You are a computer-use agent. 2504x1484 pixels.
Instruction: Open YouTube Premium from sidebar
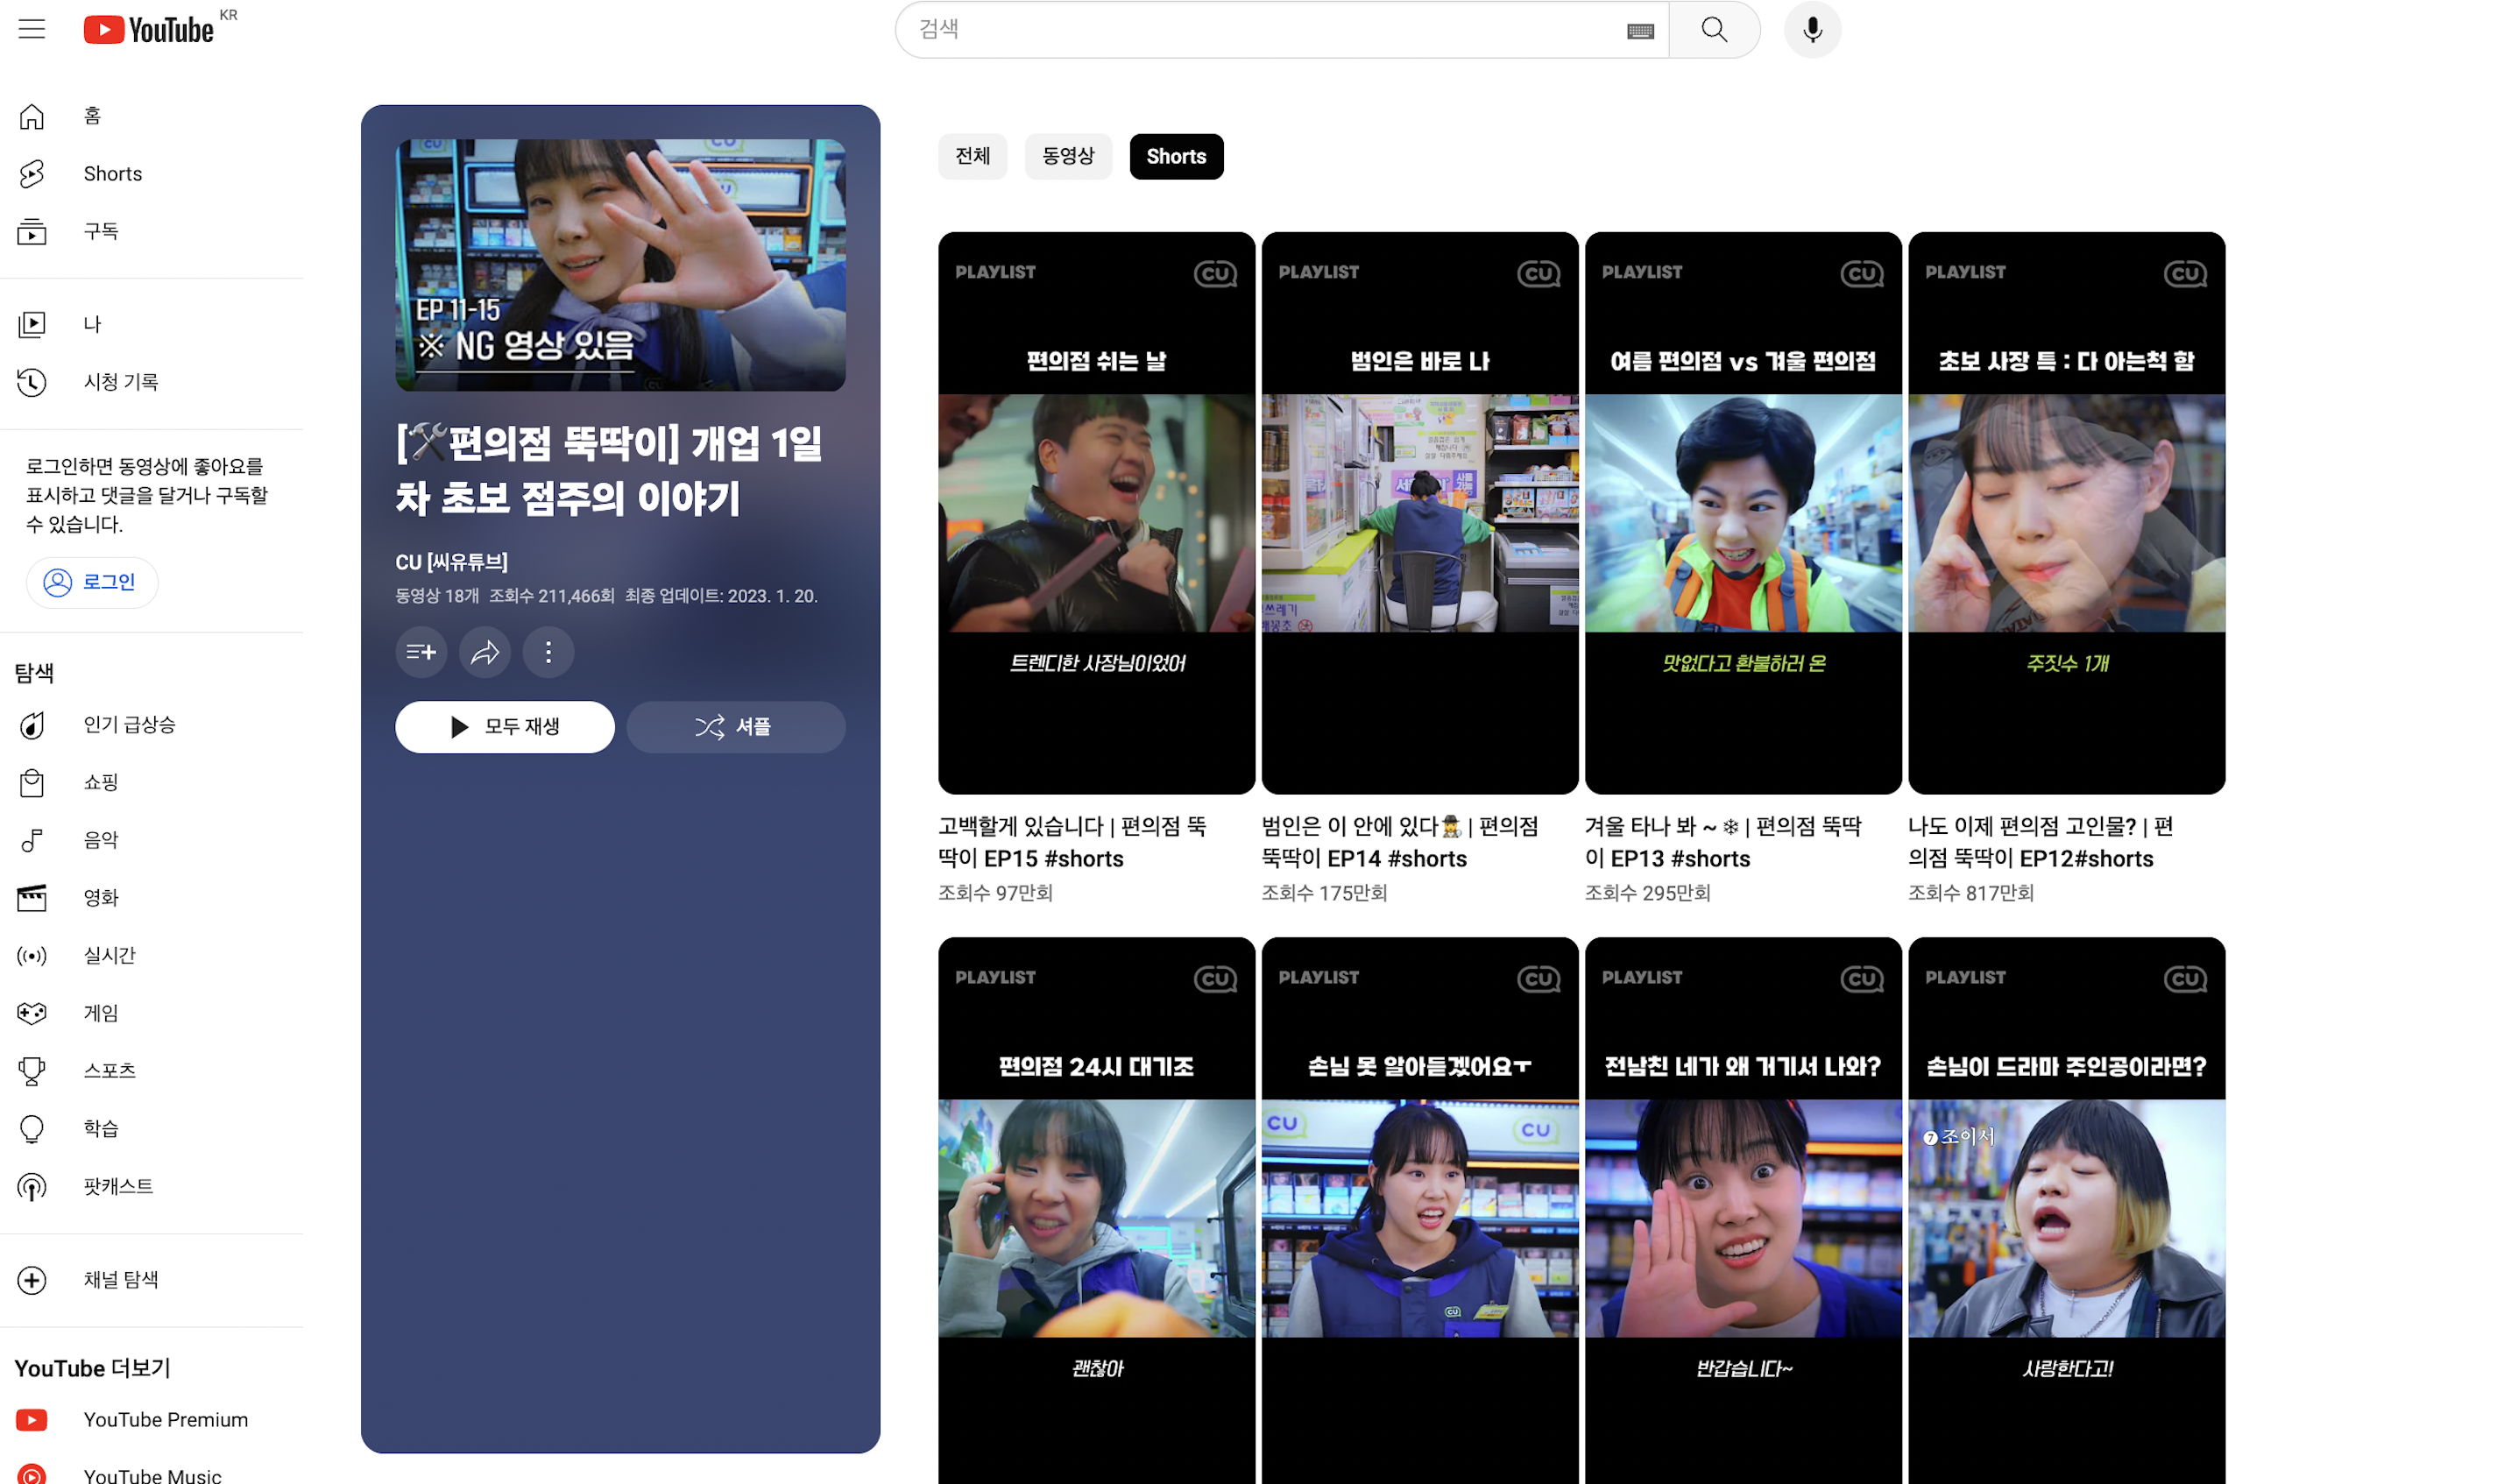point(165,1419)
